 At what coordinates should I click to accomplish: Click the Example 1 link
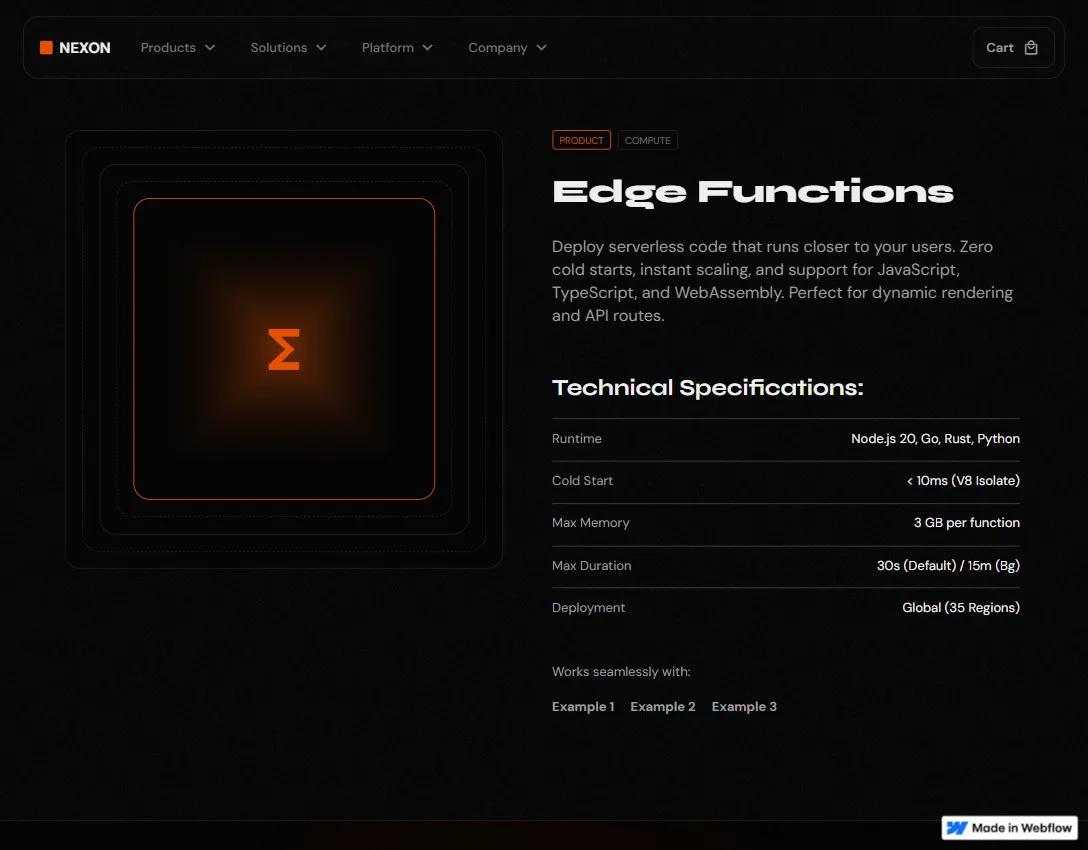[x=583, y=706]
